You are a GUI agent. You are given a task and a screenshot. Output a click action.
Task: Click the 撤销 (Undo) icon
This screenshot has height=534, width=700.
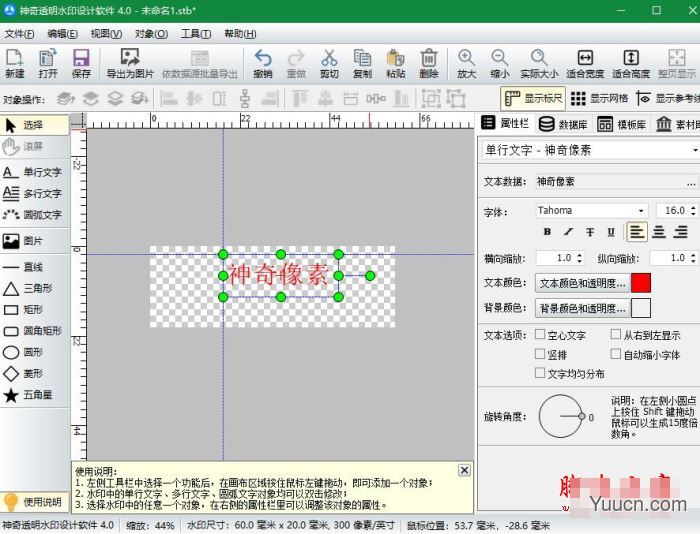(263, 64)
